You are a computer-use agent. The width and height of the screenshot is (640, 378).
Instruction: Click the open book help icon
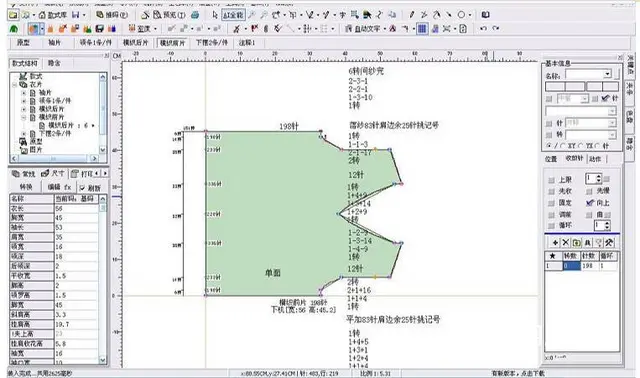tap(485, 15)
